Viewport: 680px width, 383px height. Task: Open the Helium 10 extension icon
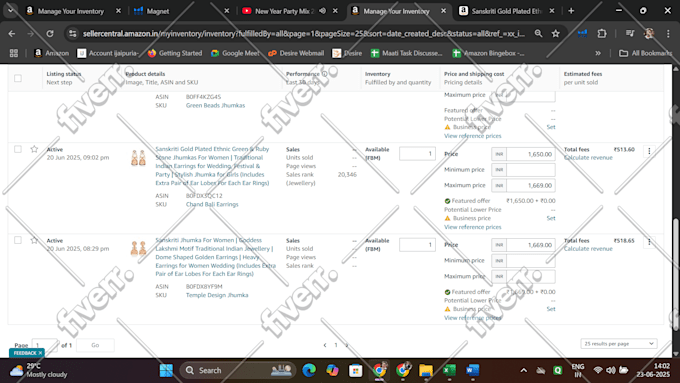click(x=582, y=33)
